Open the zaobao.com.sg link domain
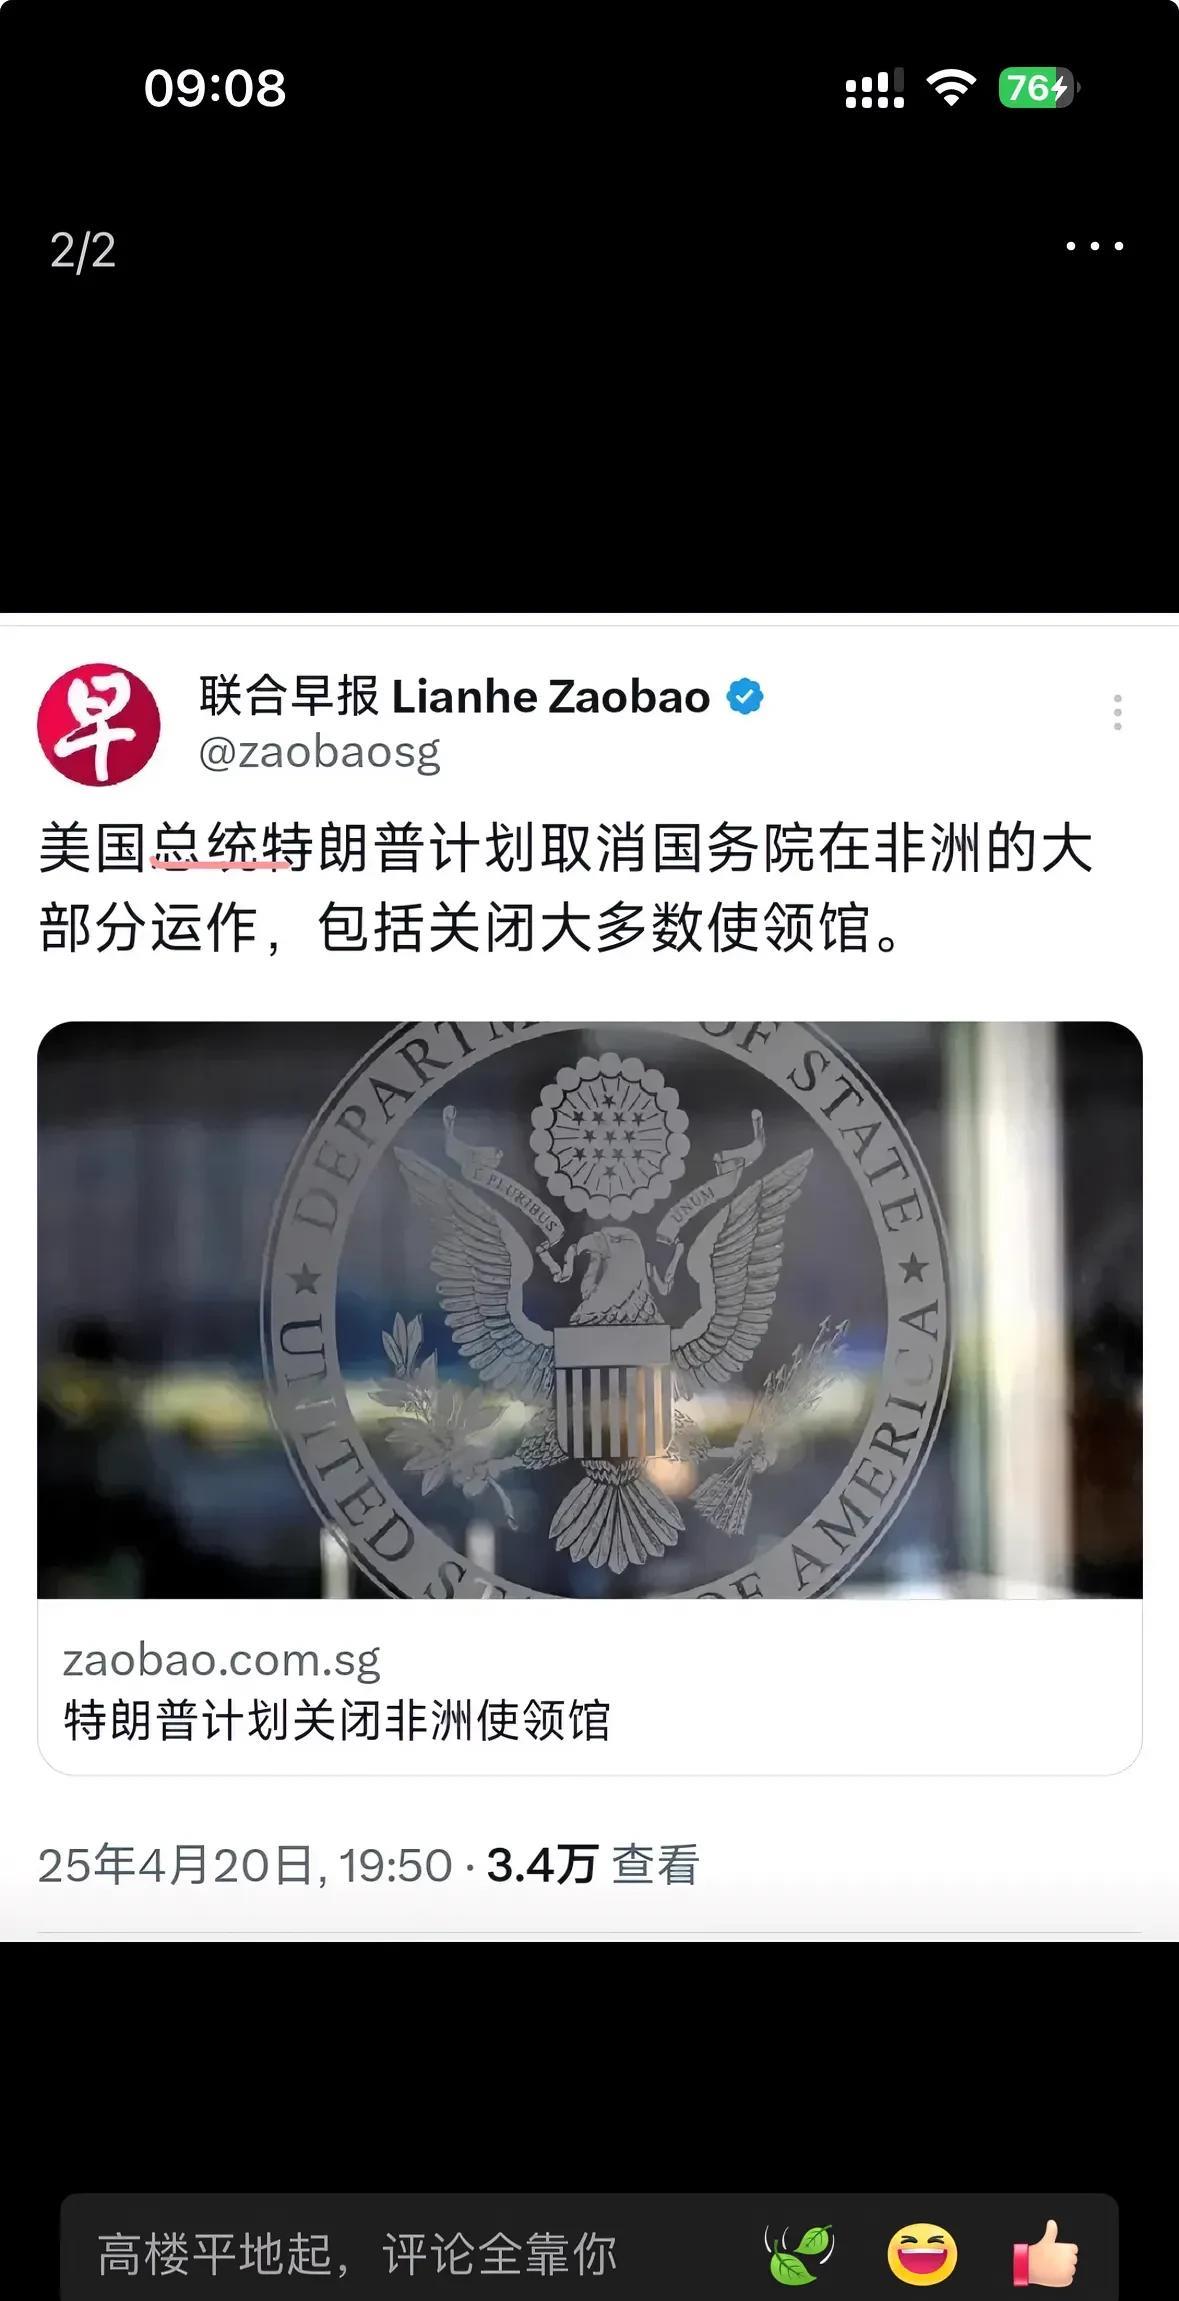Screen dimensions: 1179x2301 (x=222, y=1660)
